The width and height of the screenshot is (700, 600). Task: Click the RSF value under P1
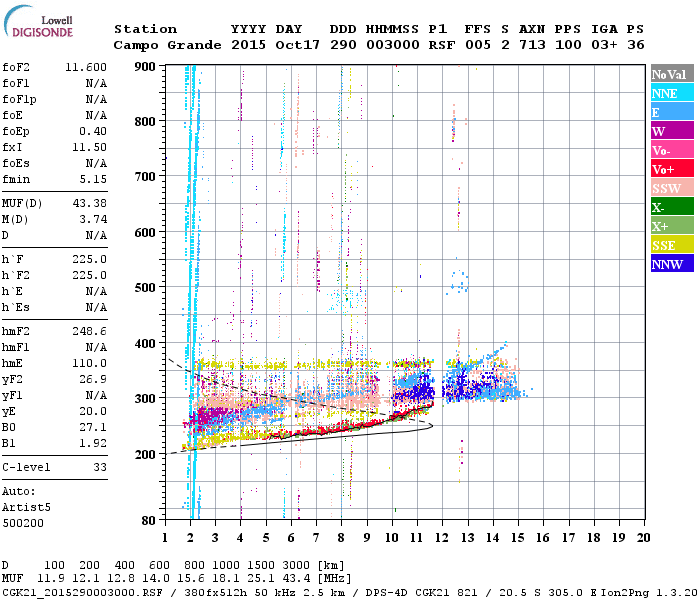coord(442,45)
